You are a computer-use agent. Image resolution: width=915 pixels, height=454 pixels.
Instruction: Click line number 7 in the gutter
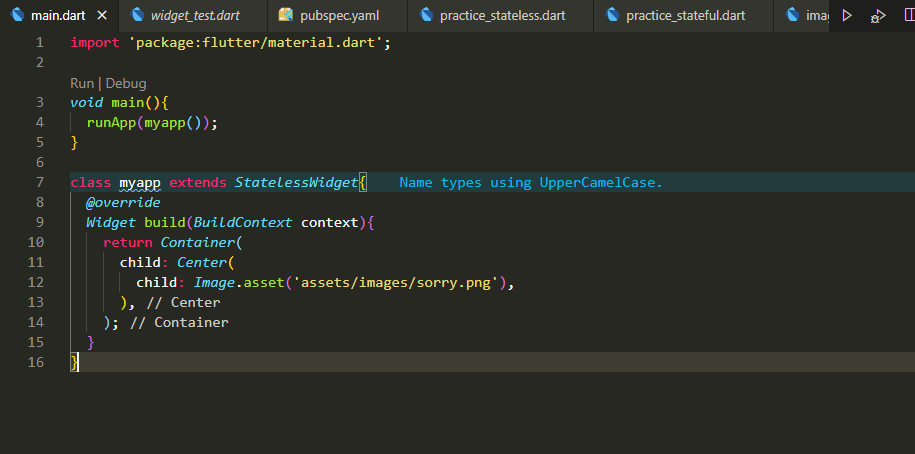click(39, 182)
